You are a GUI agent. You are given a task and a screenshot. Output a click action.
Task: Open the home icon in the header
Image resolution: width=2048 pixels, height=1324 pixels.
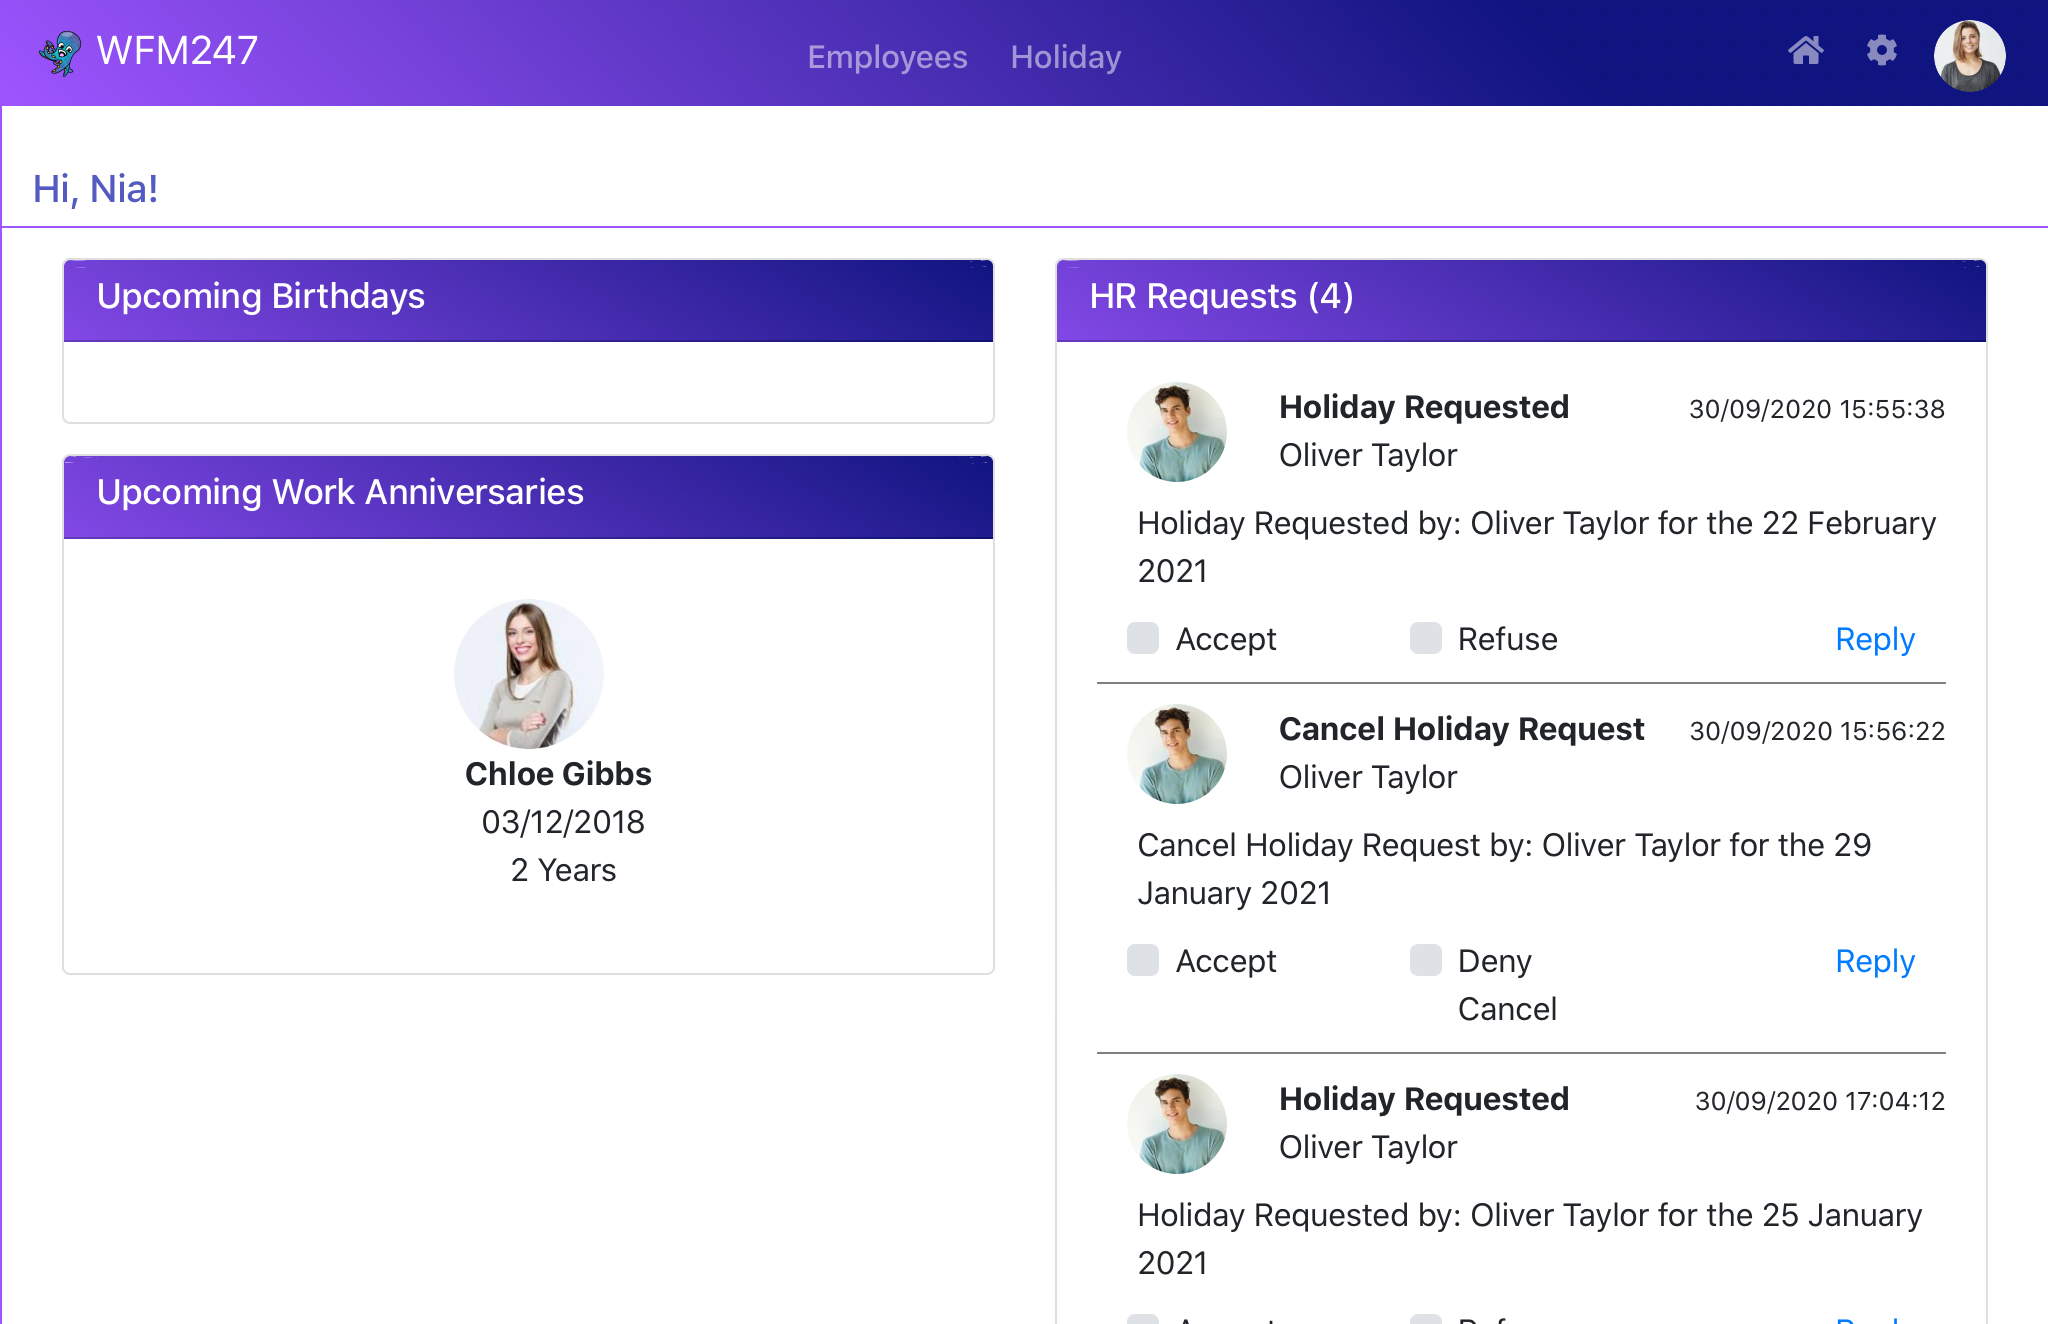[1806, 50]
